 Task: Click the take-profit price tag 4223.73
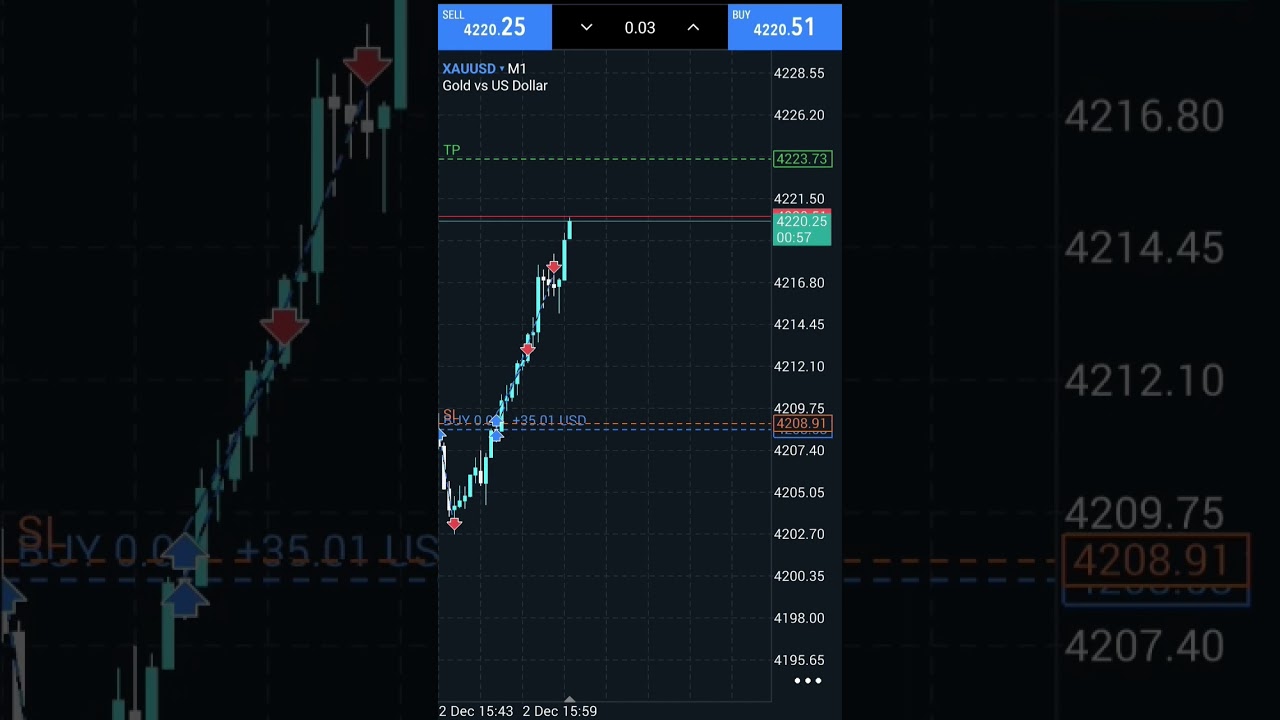[x=802, y=159]
